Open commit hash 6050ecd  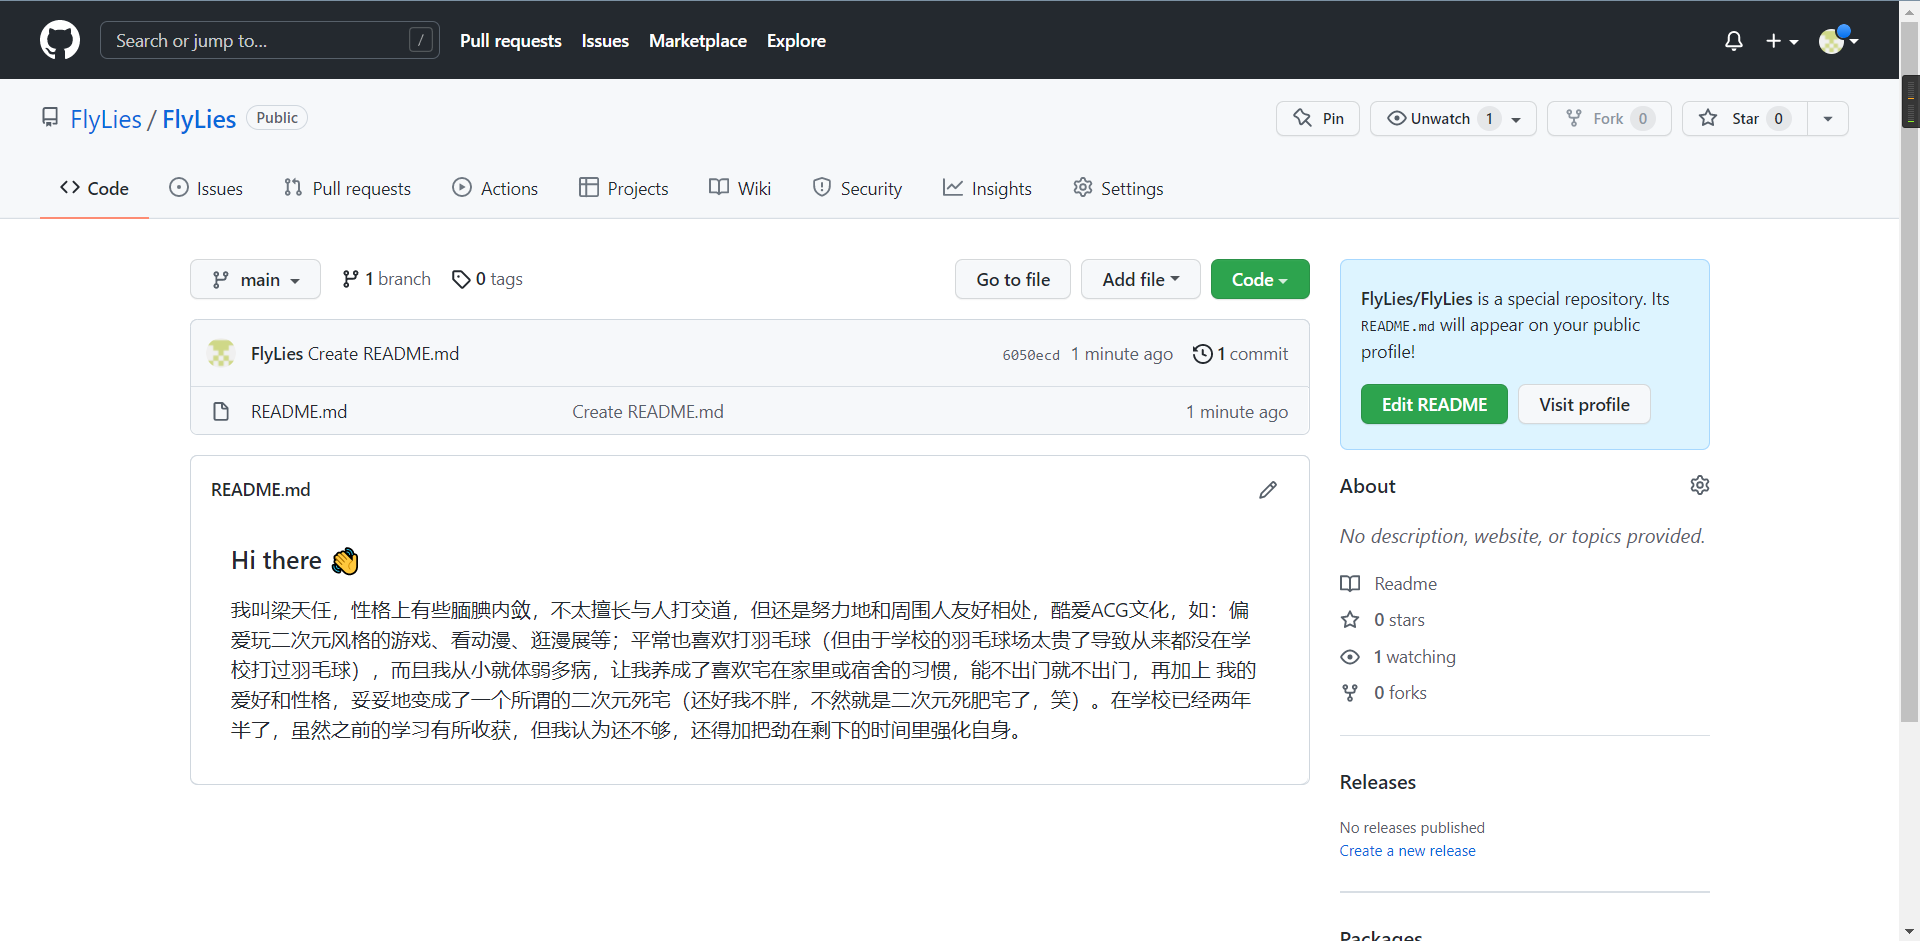point(1031,355)
